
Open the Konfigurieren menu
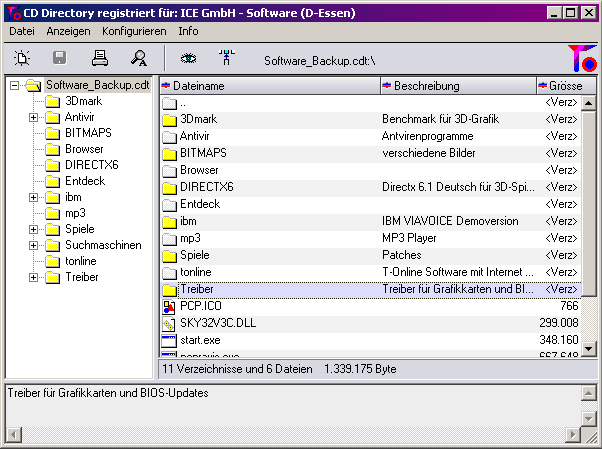click(134, 31)
